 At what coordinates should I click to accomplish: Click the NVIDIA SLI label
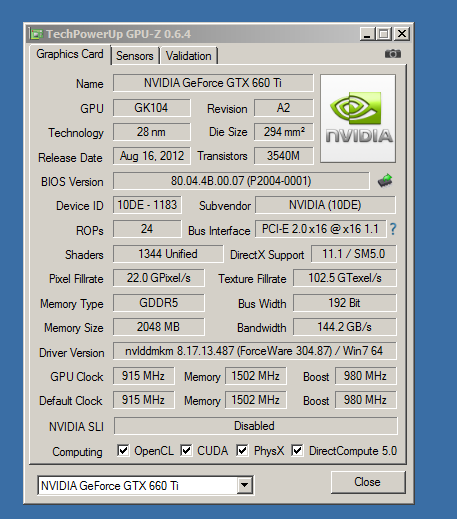[x=76, y=427]
